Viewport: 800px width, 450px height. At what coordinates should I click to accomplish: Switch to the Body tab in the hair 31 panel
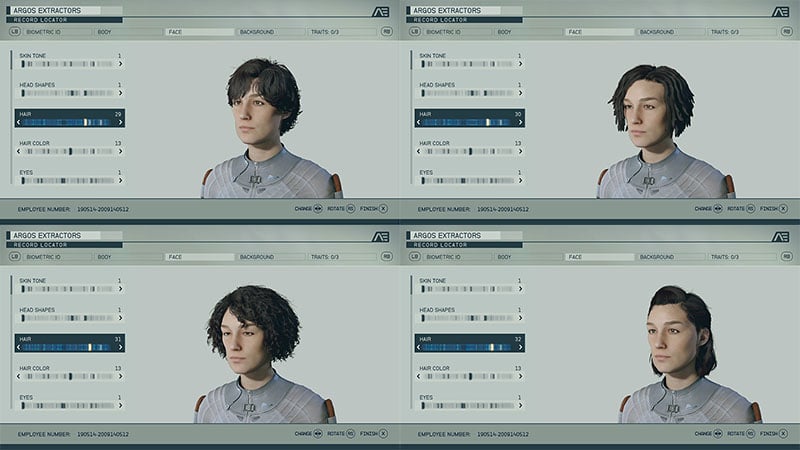pos(128,257)
